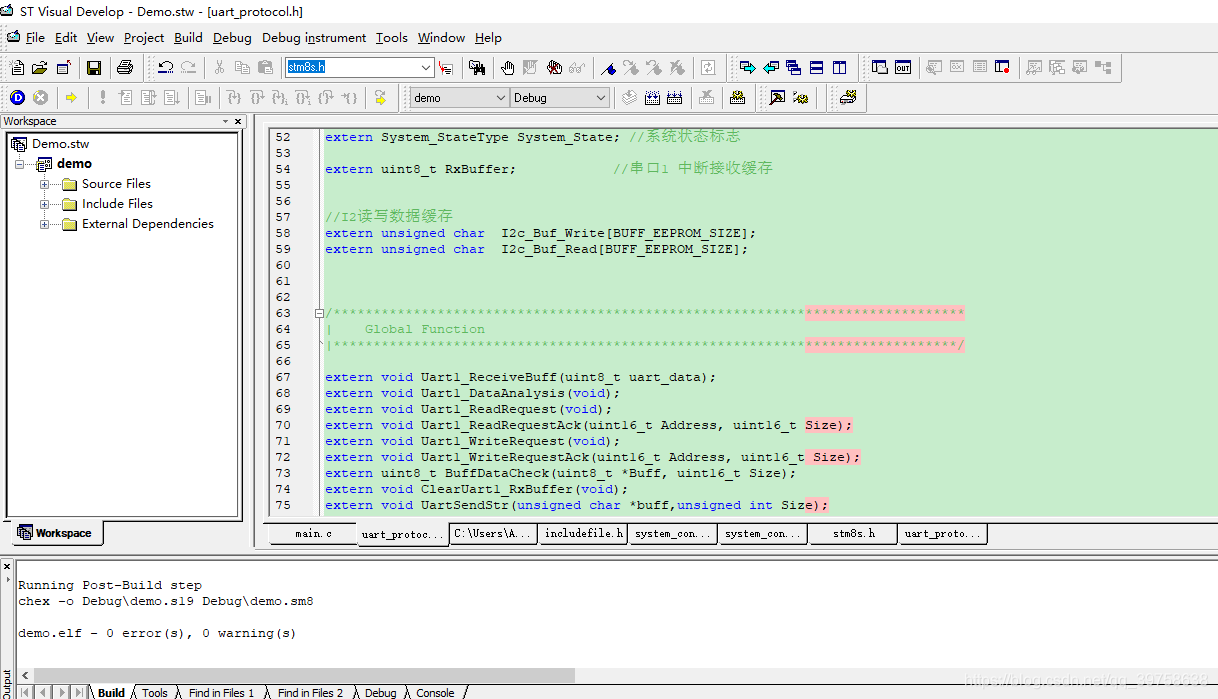Click the hand breakpoint icon
This screenshot has height=699, width=1218.
(508, 68)
